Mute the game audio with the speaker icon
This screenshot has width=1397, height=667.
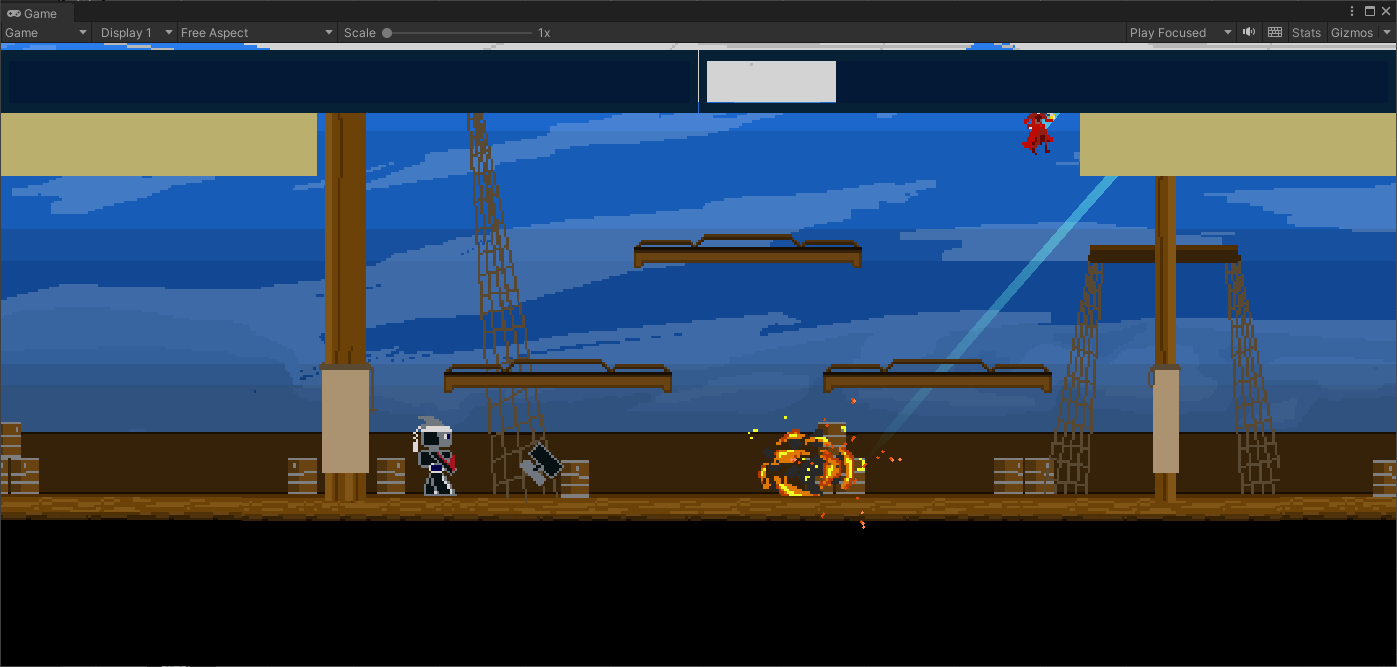tap(1249, 32)
